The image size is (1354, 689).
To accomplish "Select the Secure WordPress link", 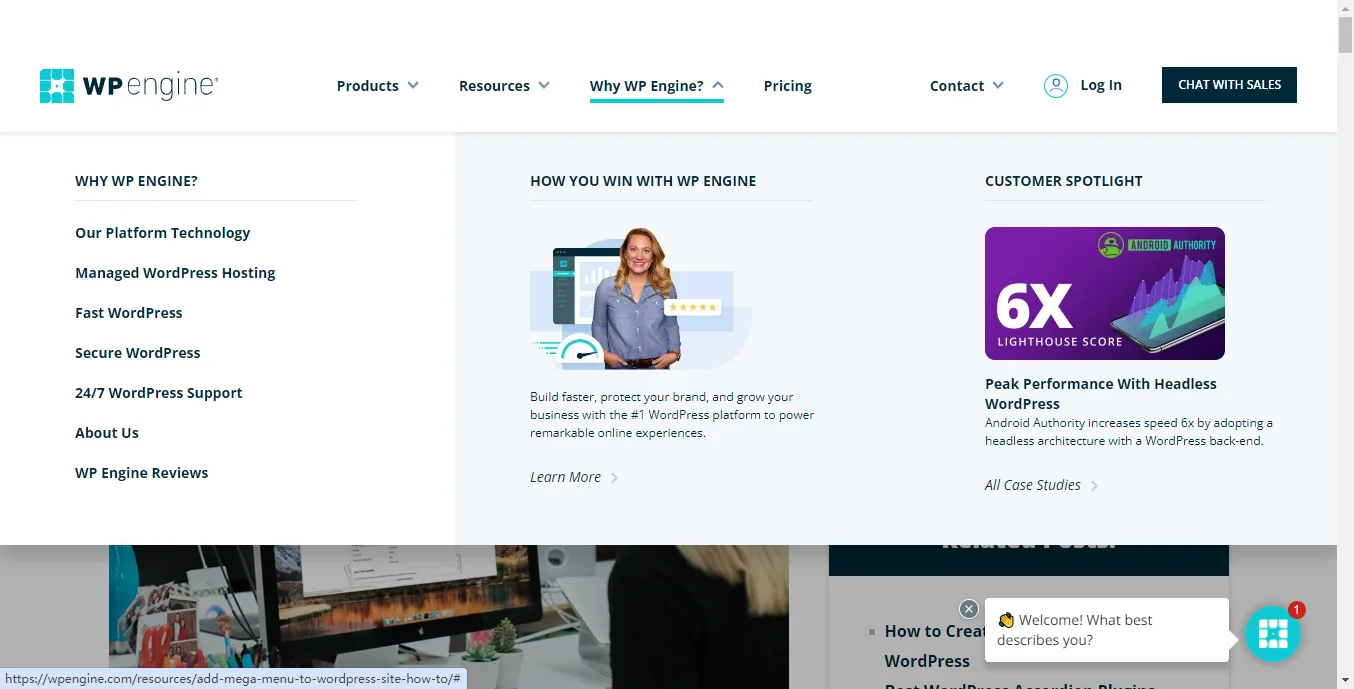I will [138, 353].
